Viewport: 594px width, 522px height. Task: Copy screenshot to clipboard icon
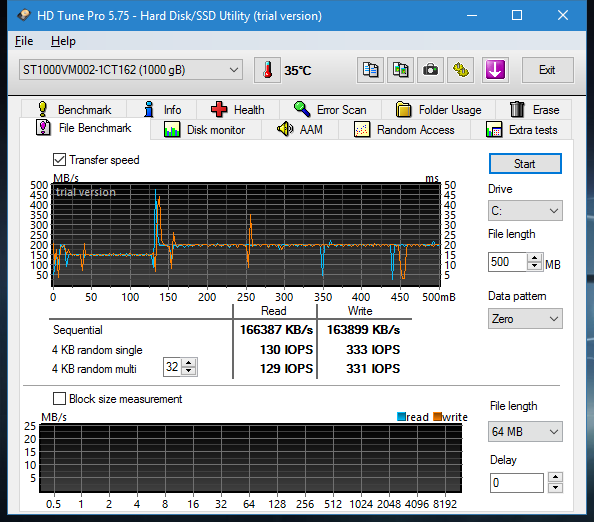tap(400, 70)
